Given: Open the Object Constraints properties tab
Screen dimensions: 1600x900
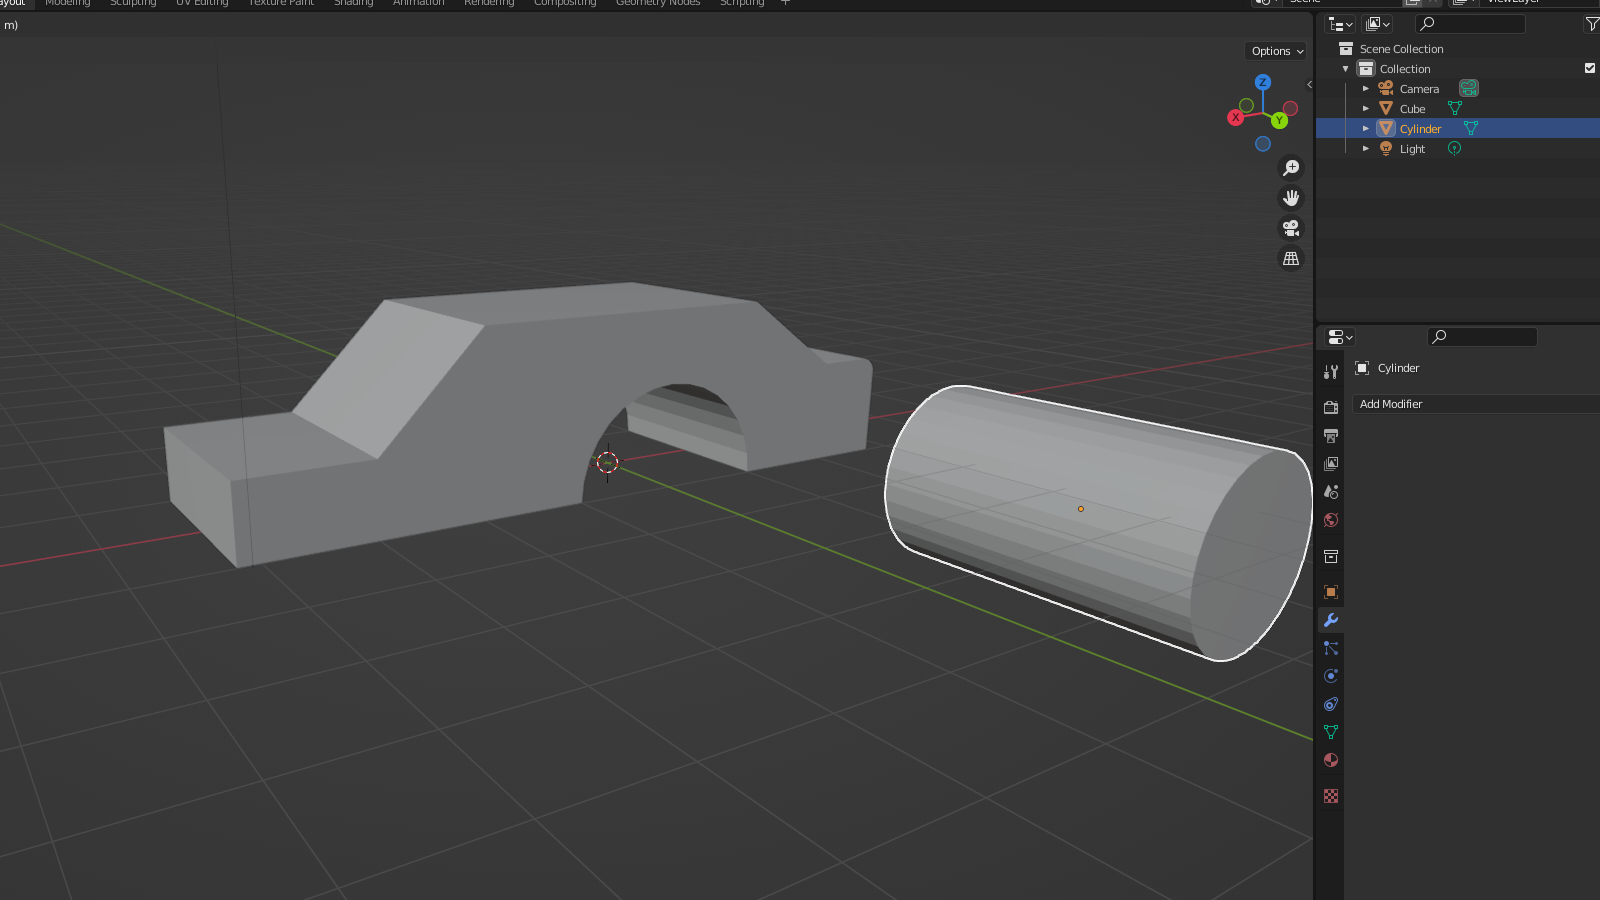Looking at the screenshot, I should coord(1331,704).
